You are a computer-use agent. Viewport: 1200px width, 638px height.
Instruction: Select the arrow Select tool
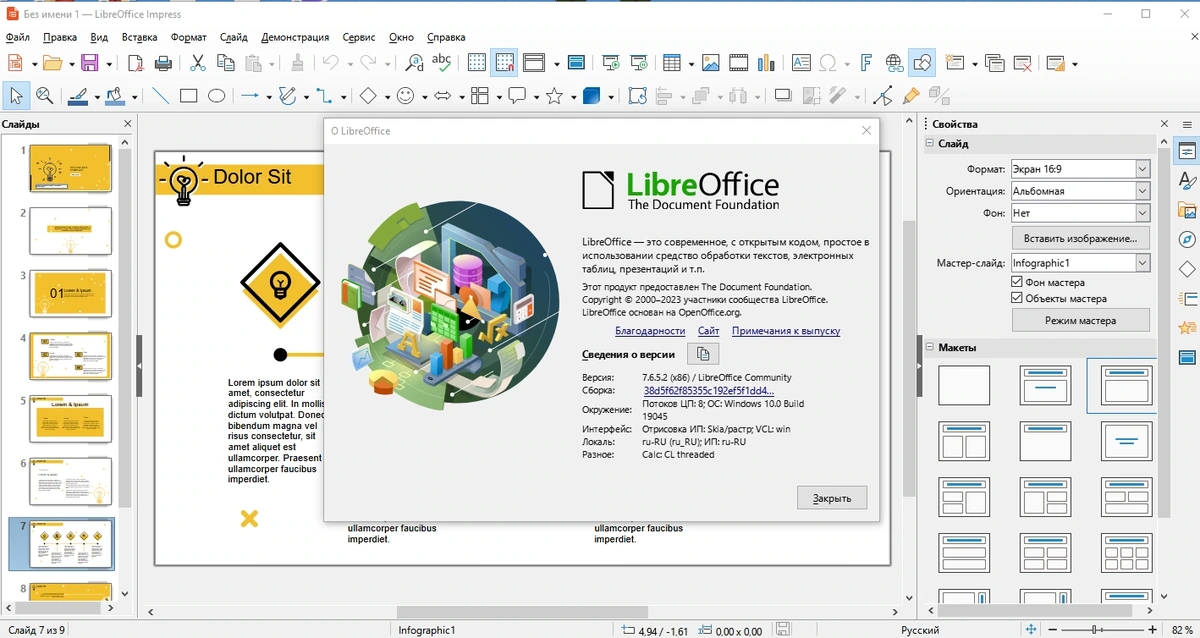tap(16, 96)
